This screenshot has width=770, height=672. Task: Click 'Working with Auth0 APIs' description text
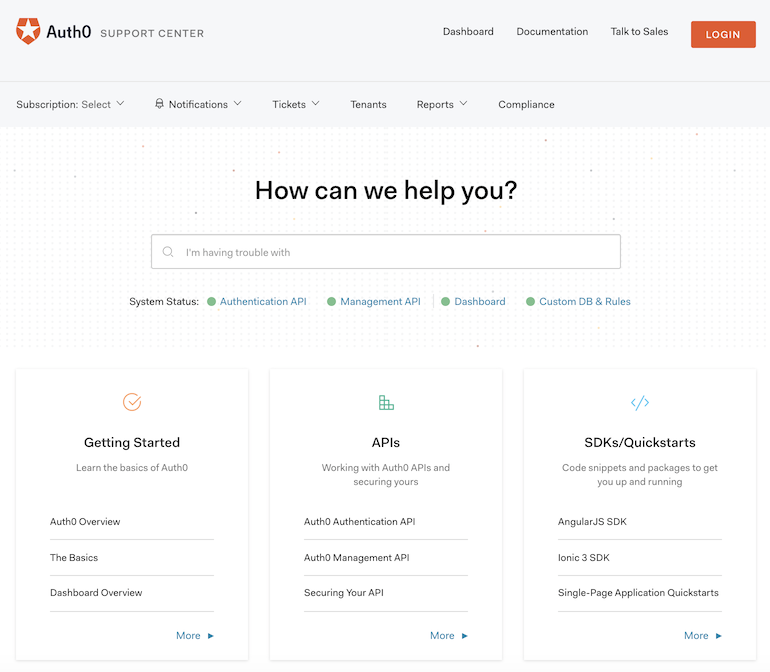coord(385,475)
